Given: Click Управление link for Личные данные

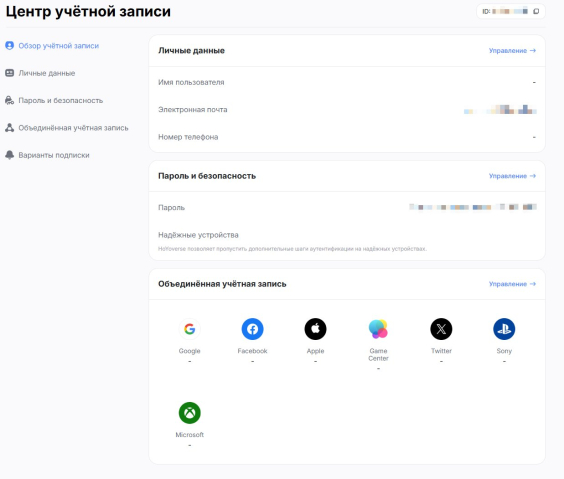Looking at the screenshot, I should point(512,51).
